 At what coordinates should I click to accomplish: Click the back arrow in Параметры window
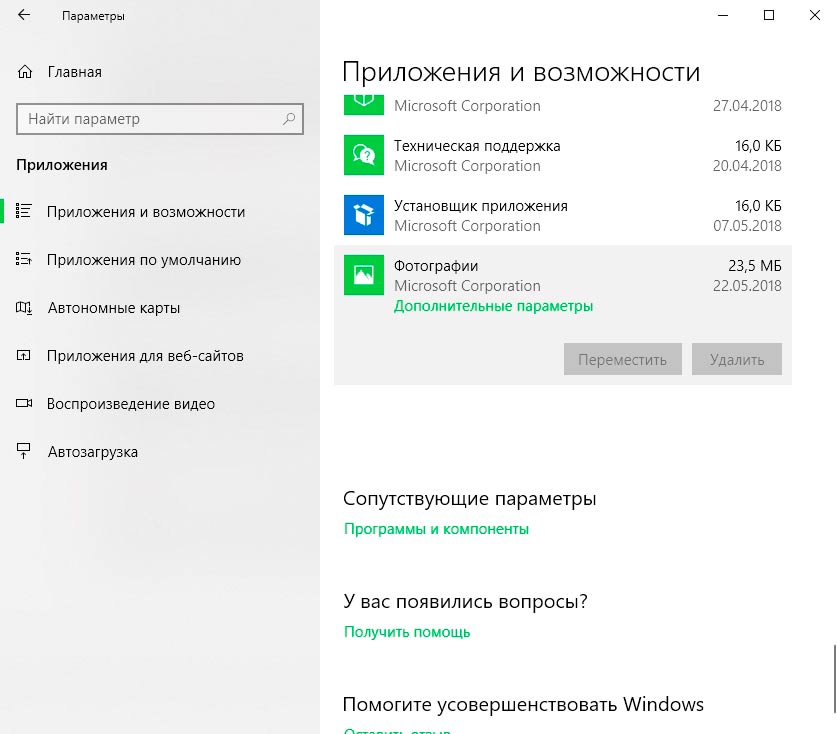click(24, 16)
